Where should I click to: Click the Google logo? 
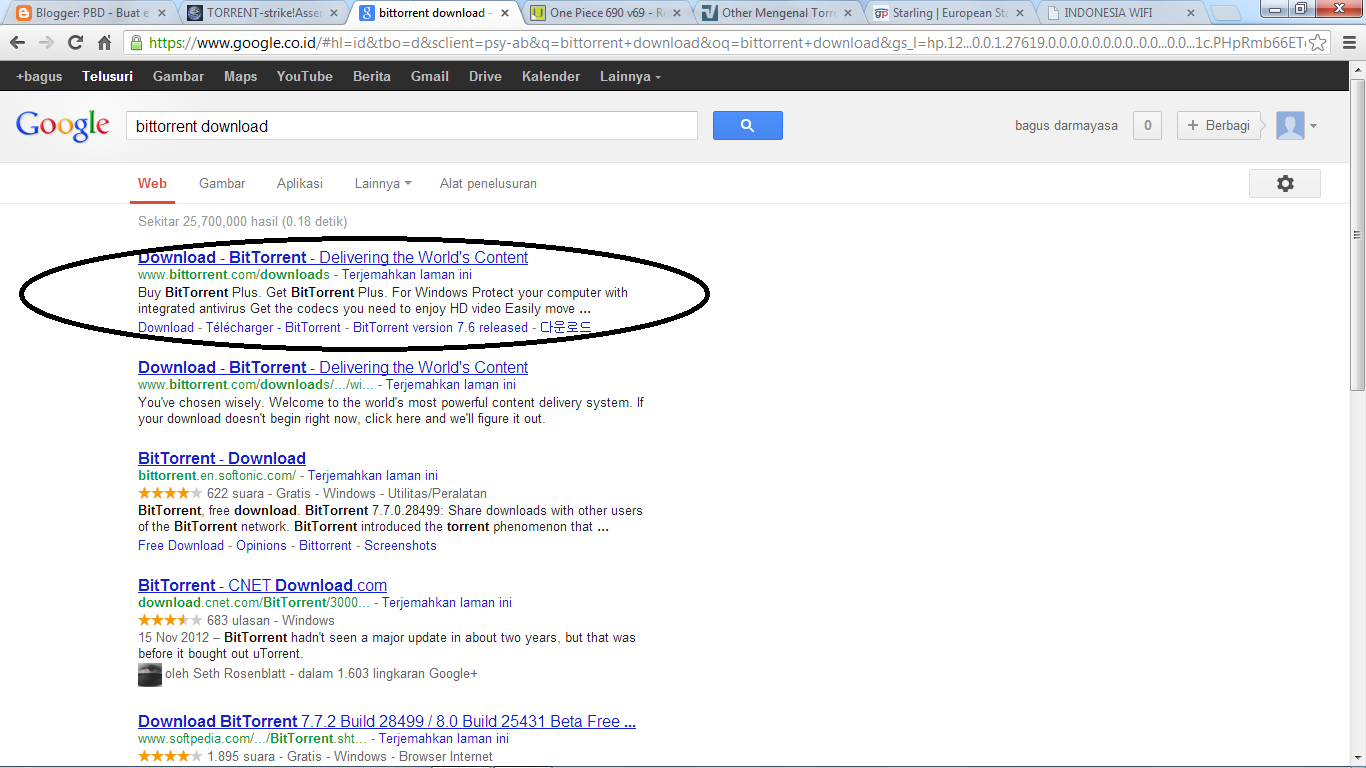(62, 126)
